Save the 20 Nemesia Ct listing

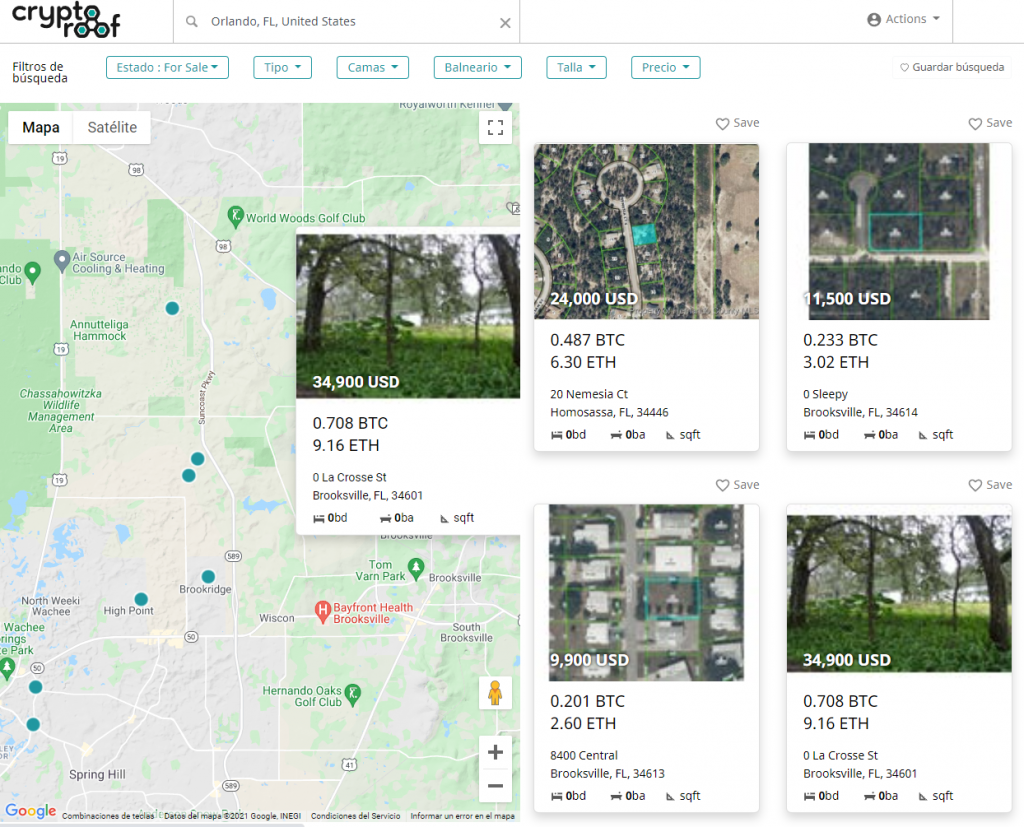(737, 123)
